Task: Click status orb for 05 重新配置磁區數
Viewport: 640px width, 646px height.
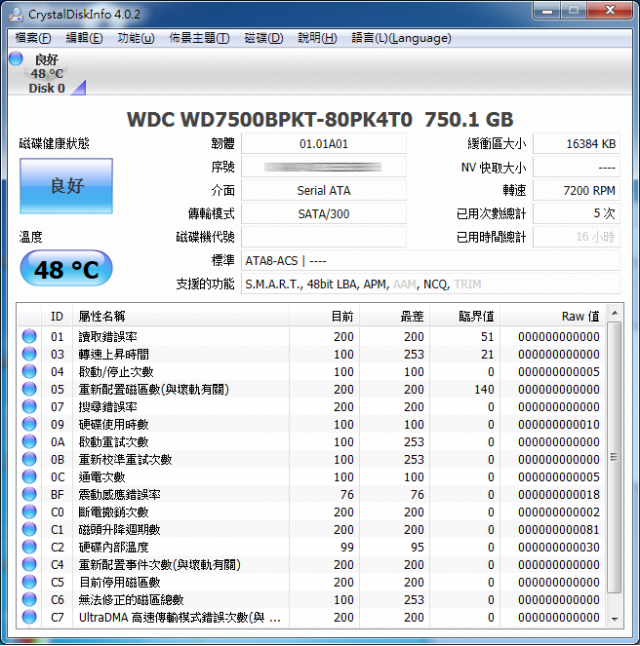Action: [29, 389]
